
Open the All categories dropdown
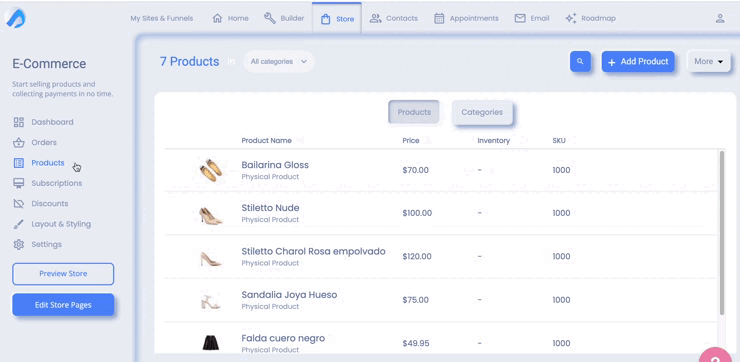click(x=278, y=61)
